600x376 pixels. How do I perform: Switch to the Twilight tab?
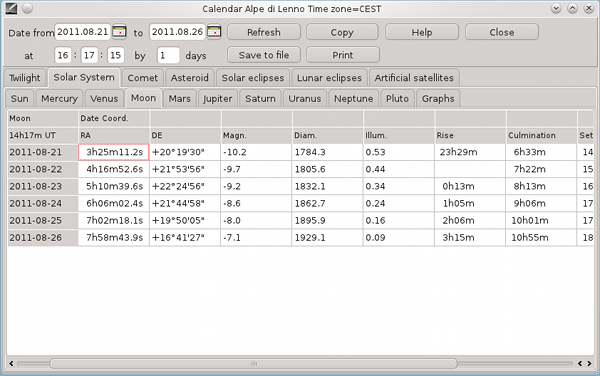tap(24, 78)
